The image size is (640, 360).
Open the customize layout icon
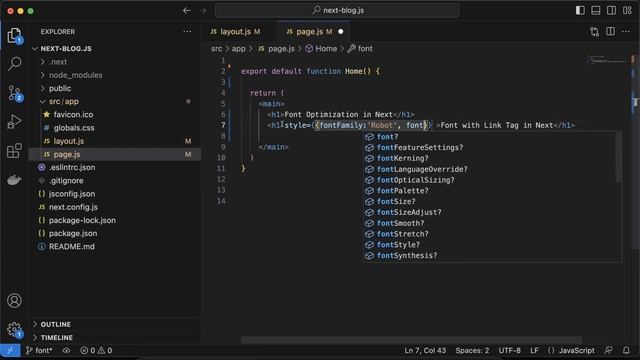pos(627,10)
